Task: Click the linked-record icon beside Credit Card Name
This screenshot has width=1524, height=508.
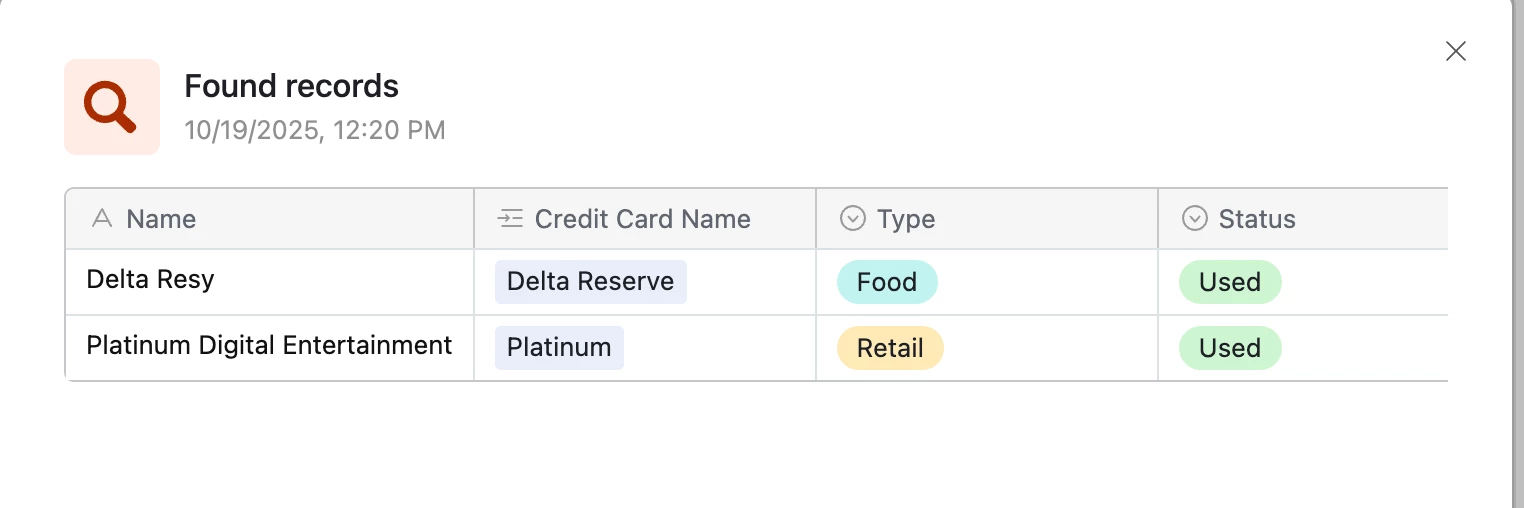Action: (510, 219)
